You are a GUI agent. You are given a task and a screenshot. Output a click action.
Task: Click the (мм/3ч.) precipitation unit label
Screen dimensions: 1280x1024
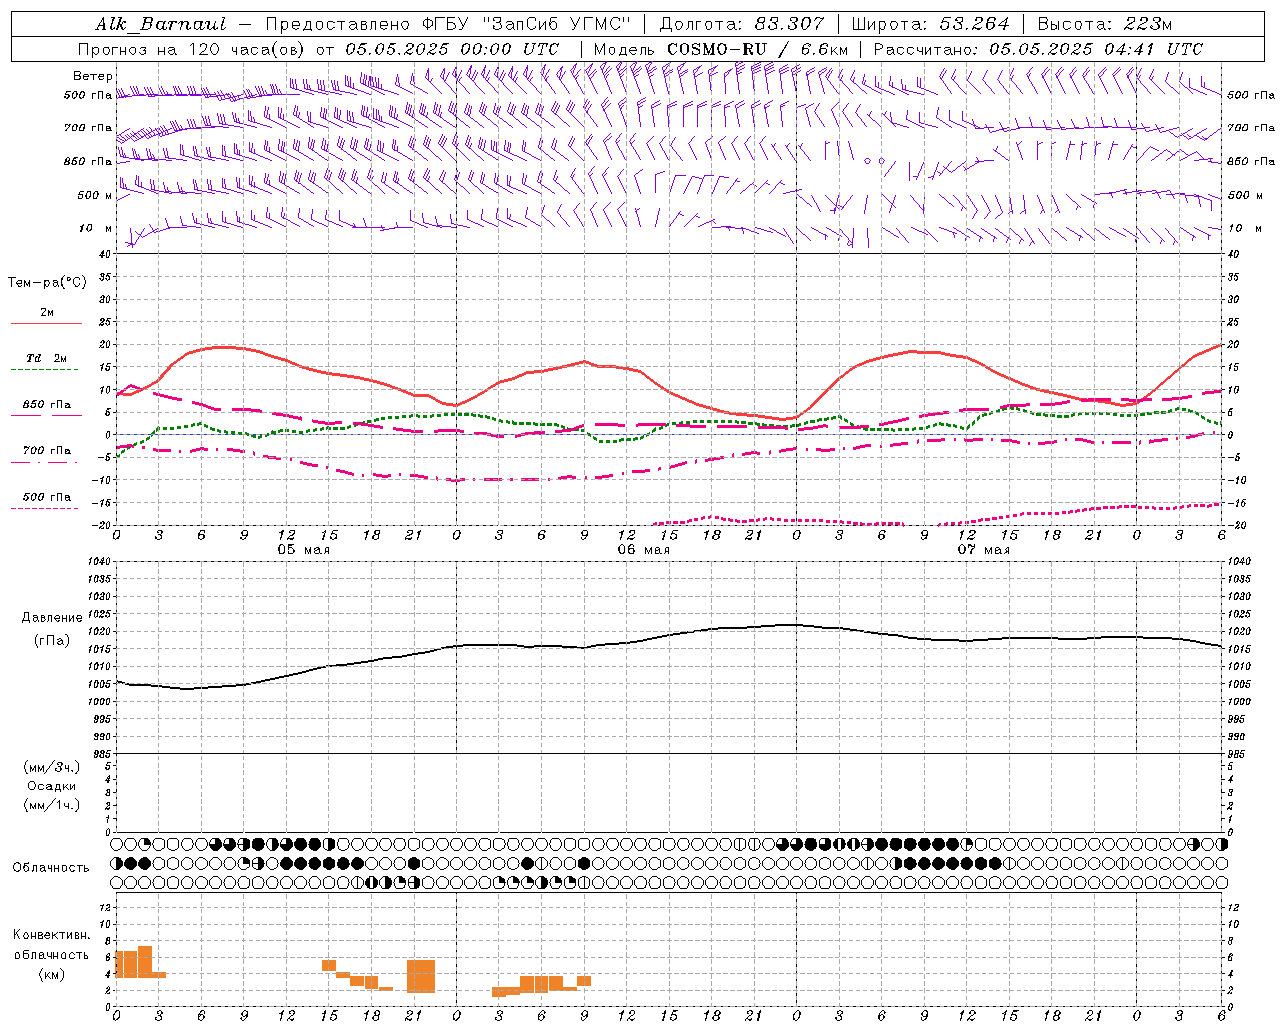[x=52, y=767]
